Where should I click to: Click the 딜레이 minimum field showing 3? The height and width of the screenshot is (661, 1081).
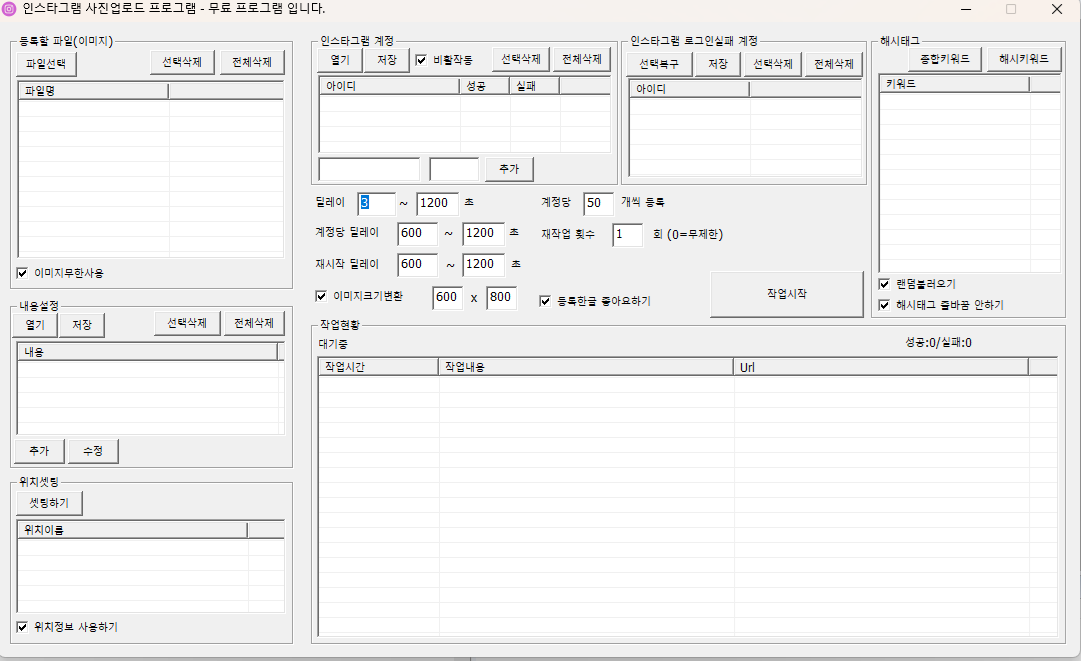point(376,203)
